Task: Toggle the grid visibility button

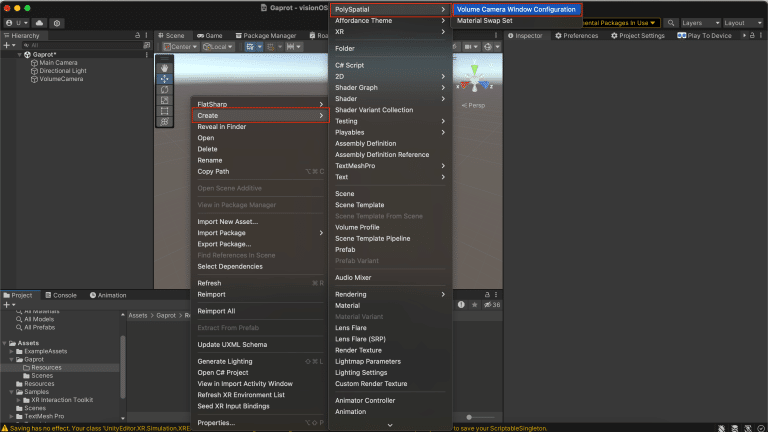Action: [250, 47]
